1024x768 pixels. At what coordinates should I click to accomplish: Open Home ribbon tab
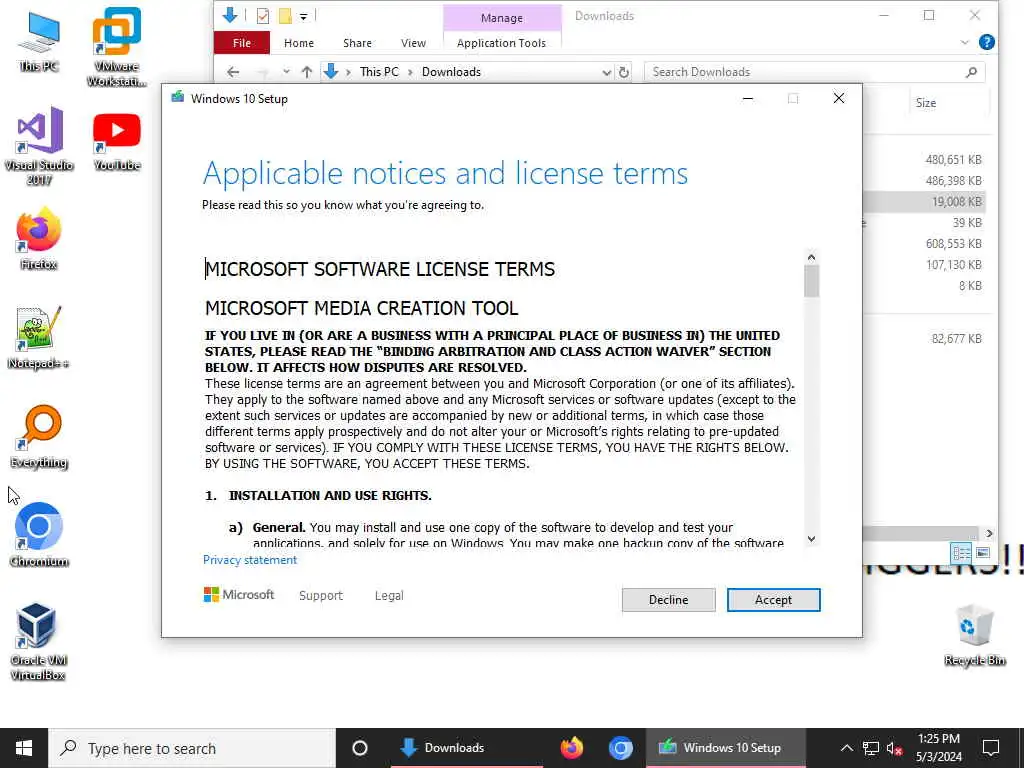(298, 43)
